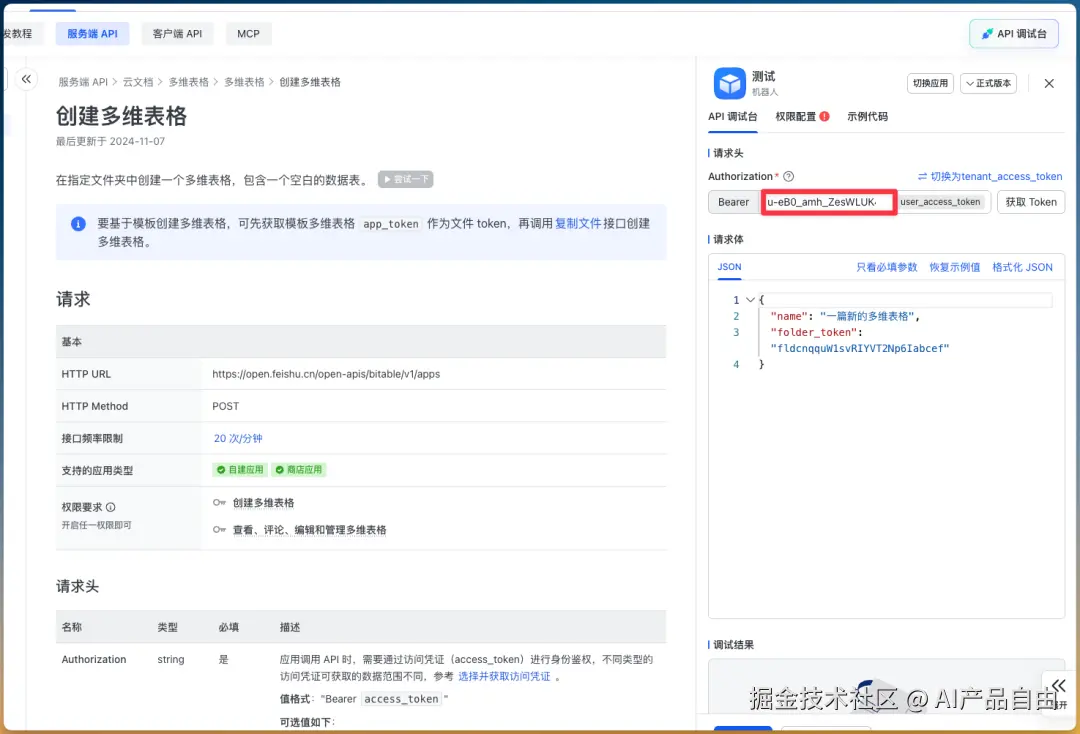Image resolution: width=1080 pixels, height=734 pixels.
Task: Collapse the left sidebar with the double-chevron icon
Action: [26, 78]
